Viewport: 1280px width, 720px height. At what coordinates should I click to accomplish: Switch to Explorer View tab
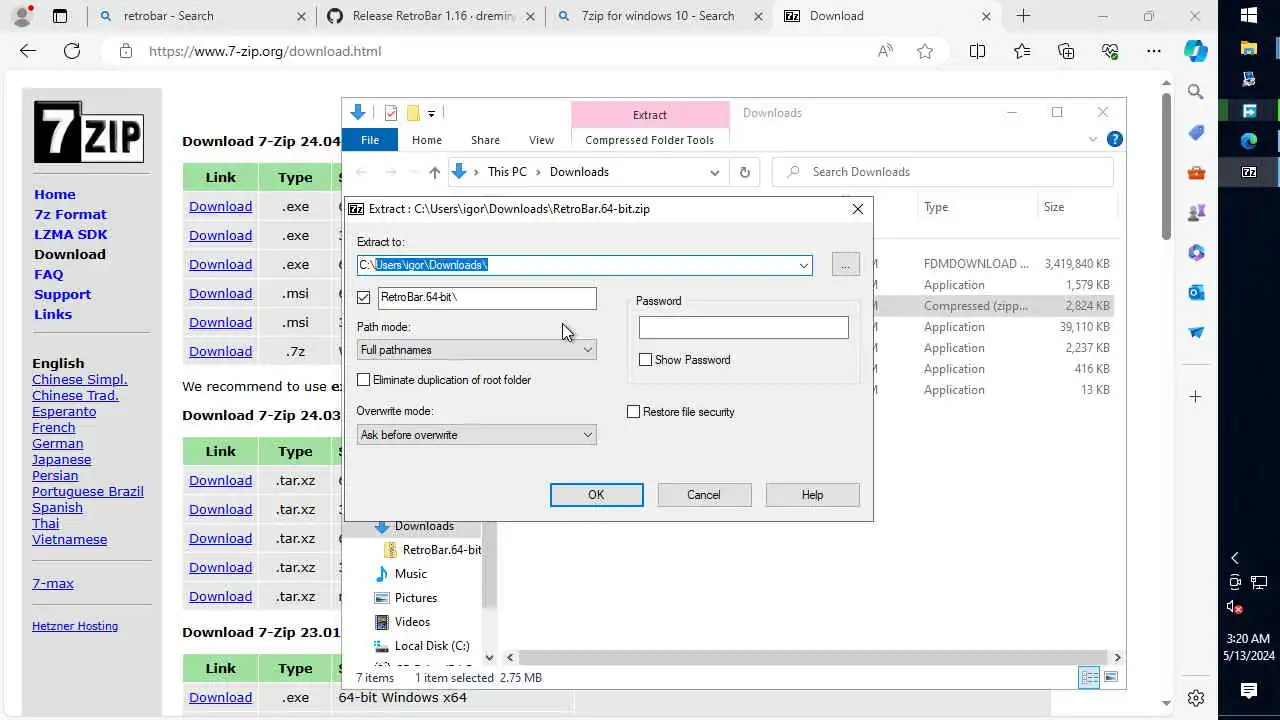(541, 140)
